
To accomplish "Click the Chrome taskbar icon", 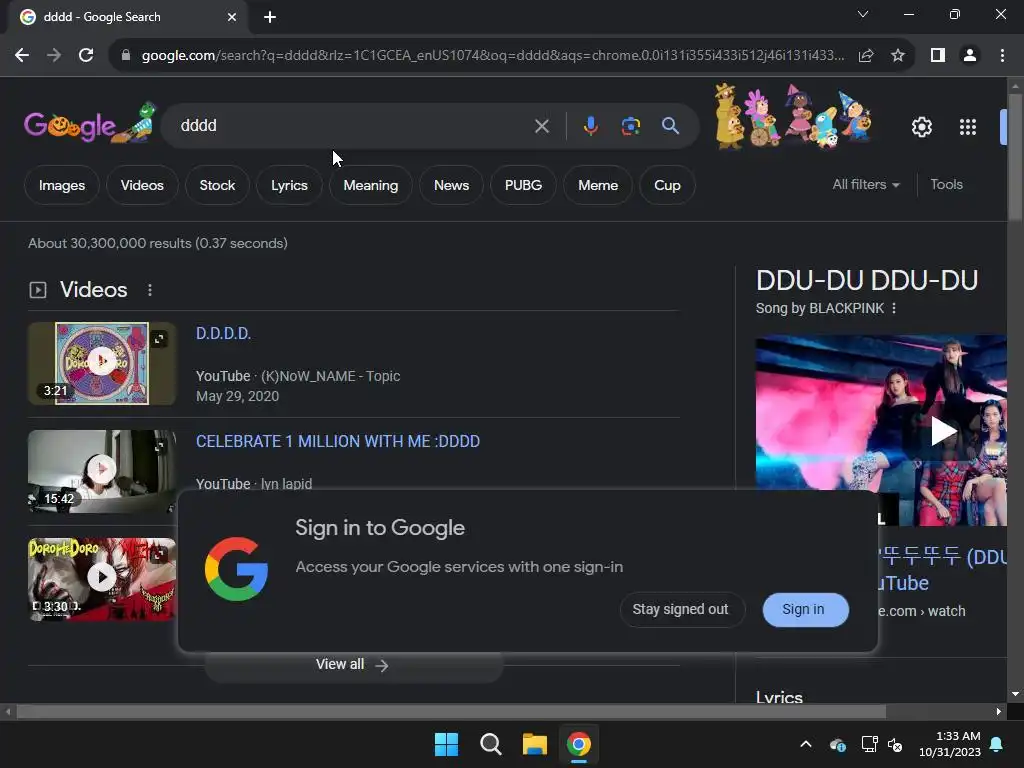I will point(579,744).
